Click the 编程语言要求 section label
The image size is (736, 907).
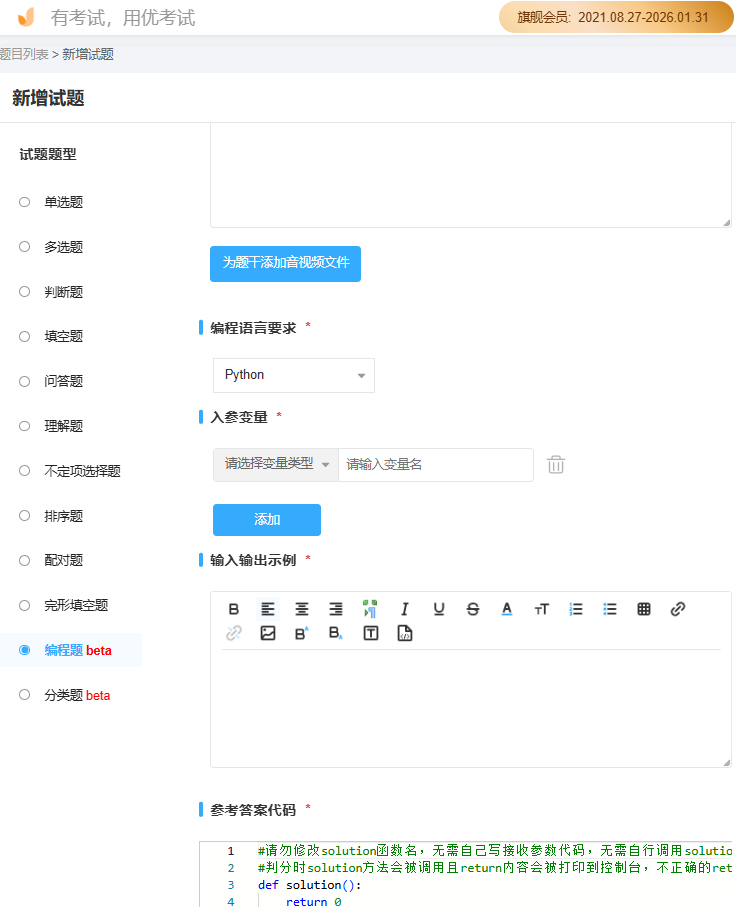pyautogui.click(x=253, y=328)
